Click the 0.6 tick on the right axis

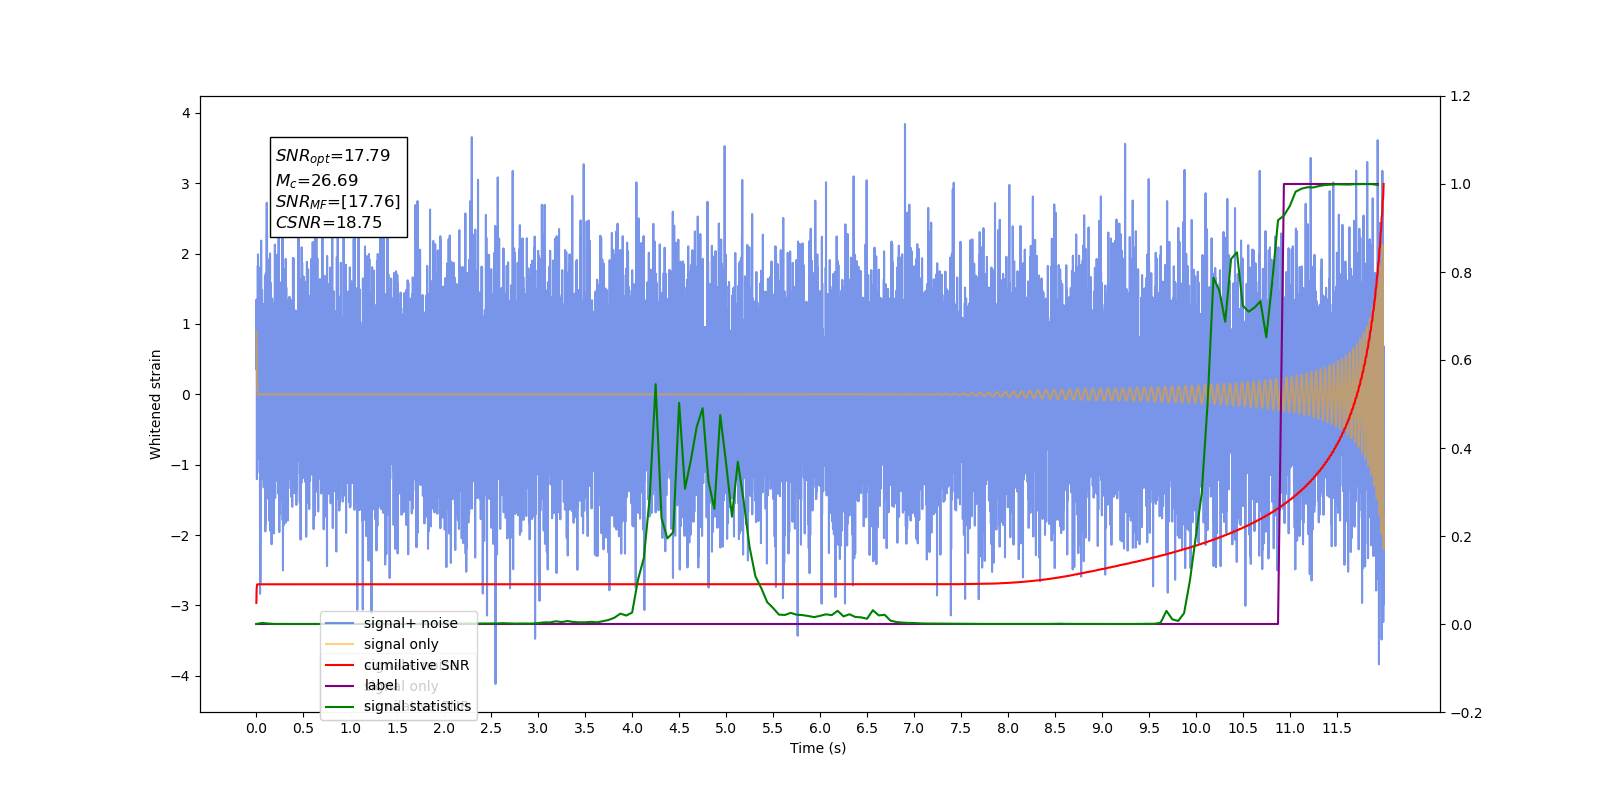[x=1460, y=361]
